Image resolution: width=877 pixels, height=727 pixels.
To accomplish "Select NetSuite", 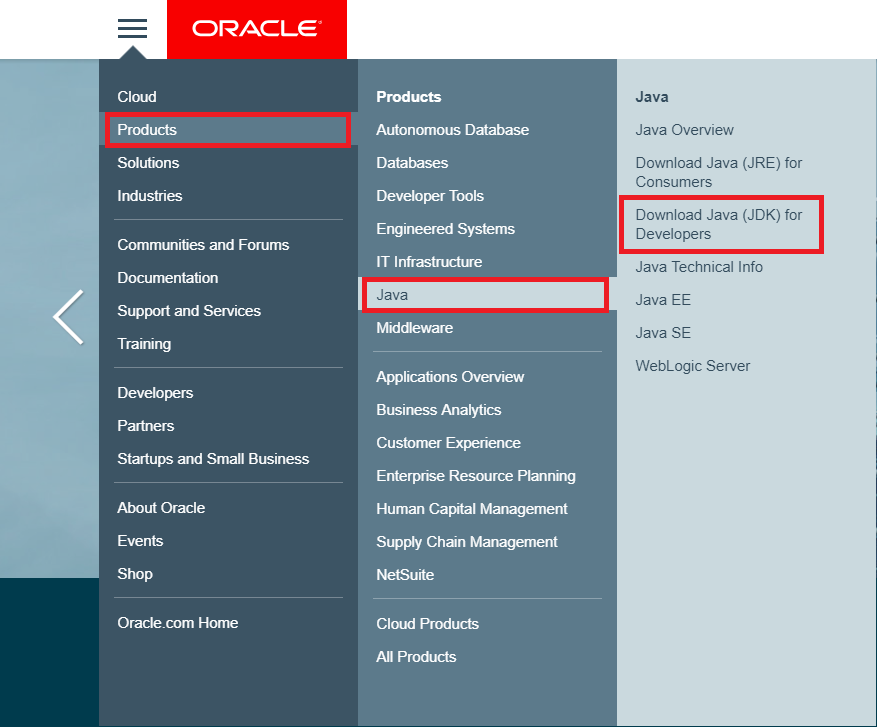I will (405, 575).
